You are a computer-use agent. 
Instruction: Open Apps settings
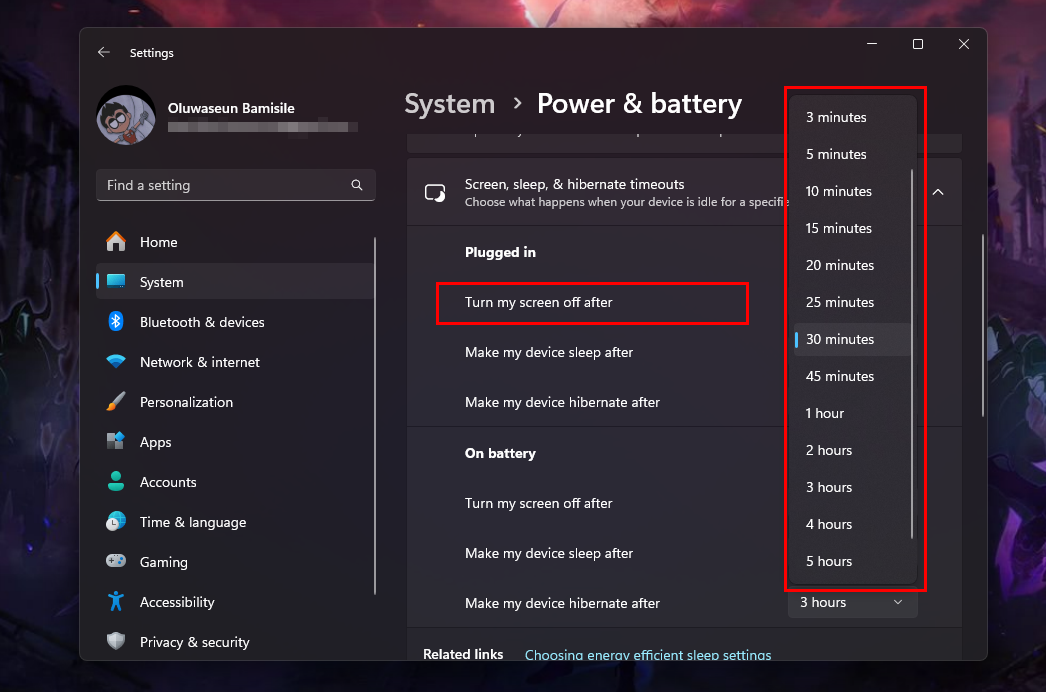(x=156, y=442)
